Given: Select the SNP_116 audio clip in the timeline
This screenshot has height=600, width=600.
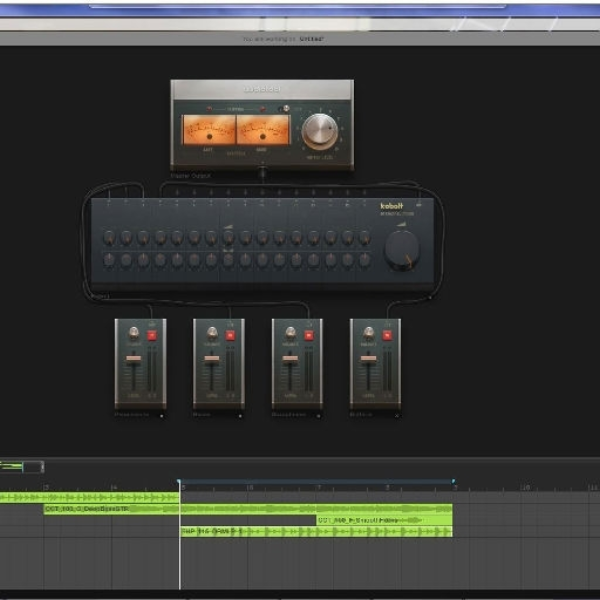Looking at the screenshot, I should pos(316,532).
